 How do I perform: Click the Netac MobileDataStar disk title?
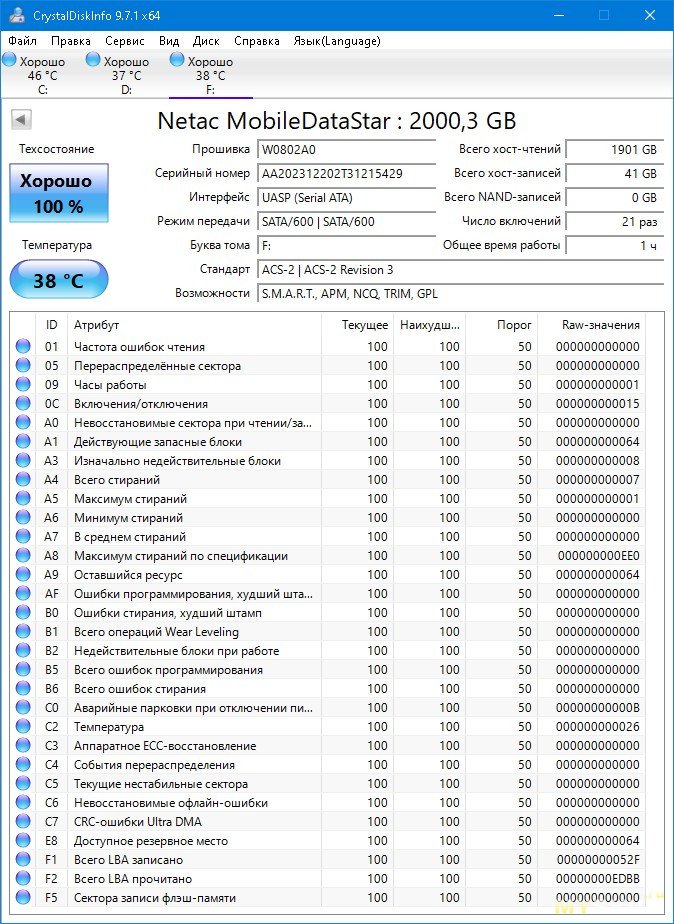coord(336,121)
